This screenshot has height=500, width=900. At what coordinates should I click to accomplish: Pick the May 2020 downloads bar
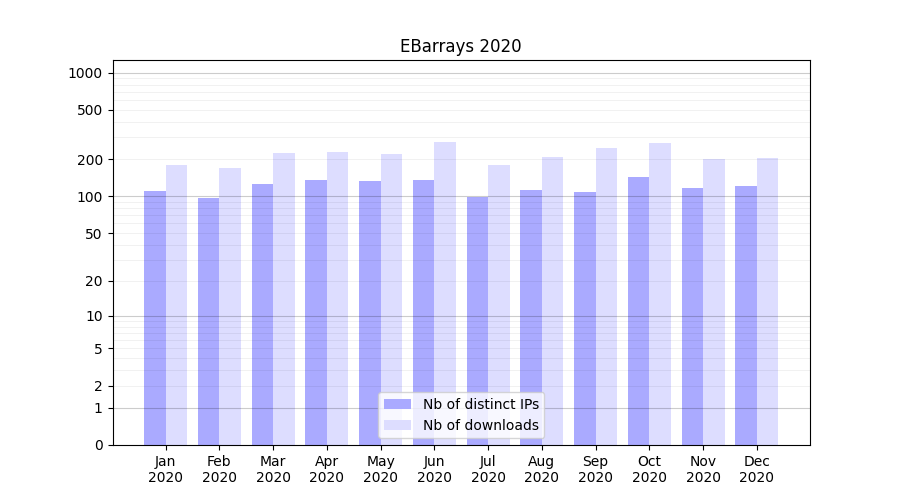coord(392,299)
